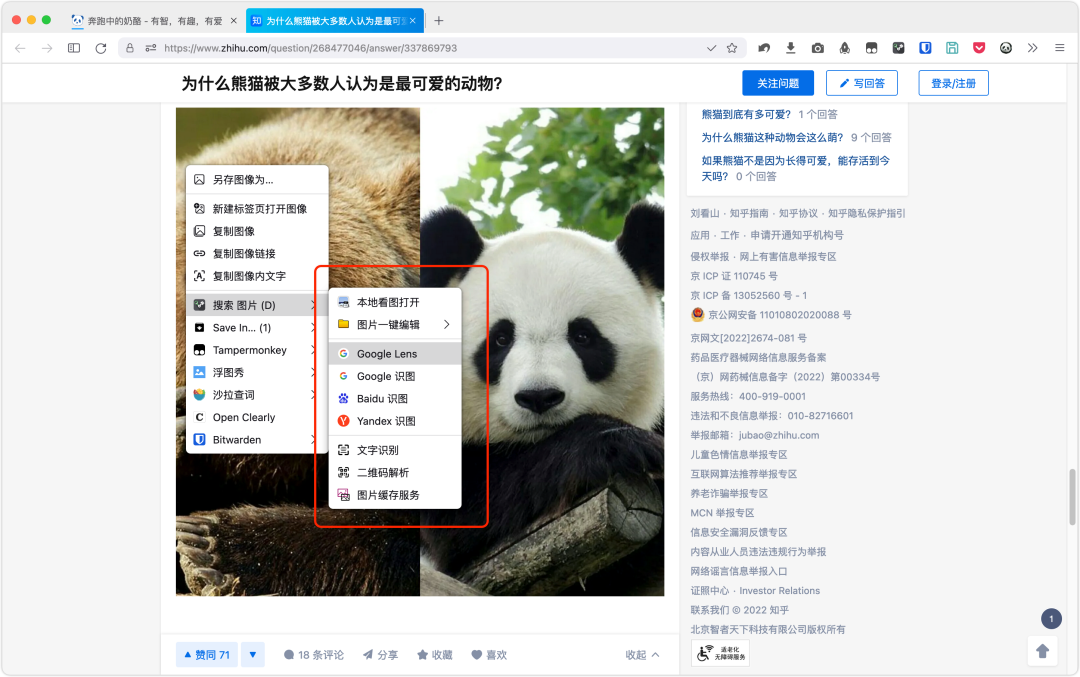Close the 奔跑中的奶酪 tab

tap(233, 21)
